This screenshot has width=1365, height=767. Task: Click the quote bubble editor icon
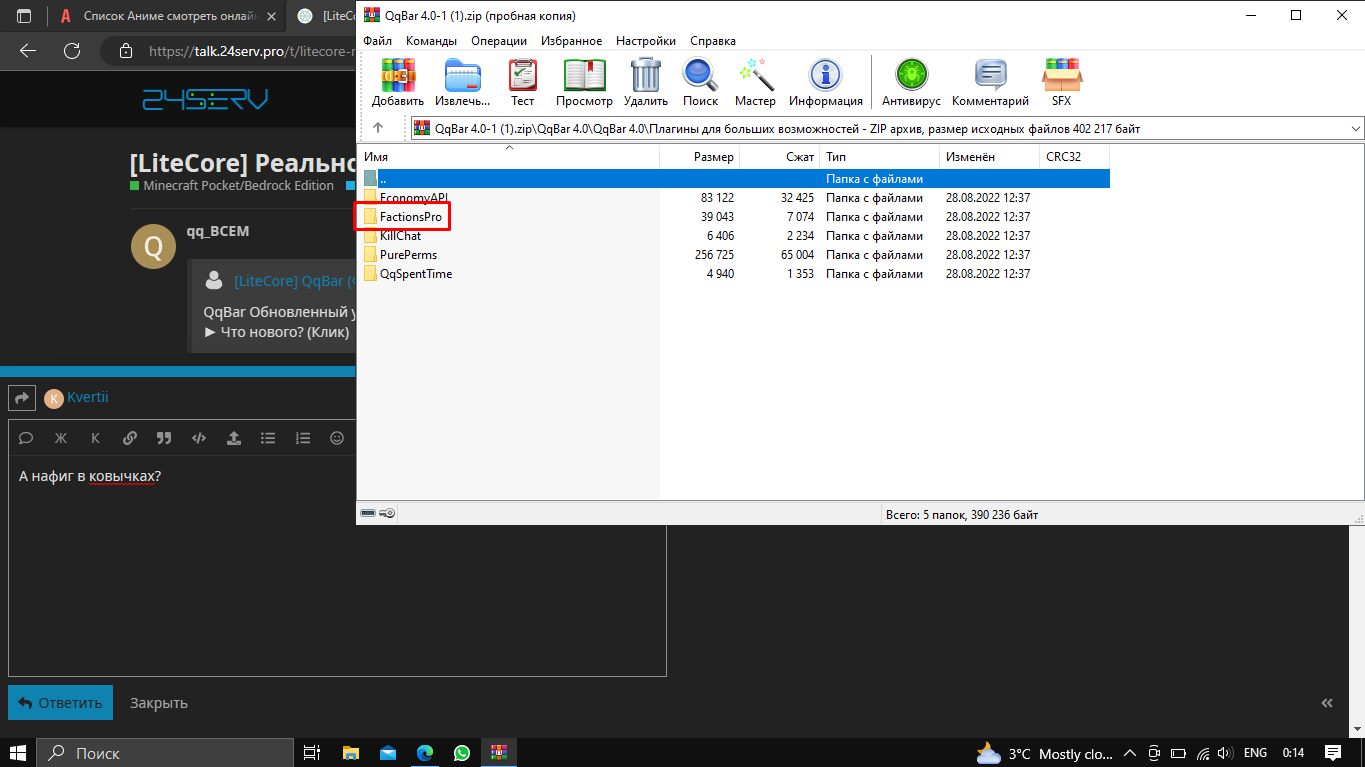[26, 438]
